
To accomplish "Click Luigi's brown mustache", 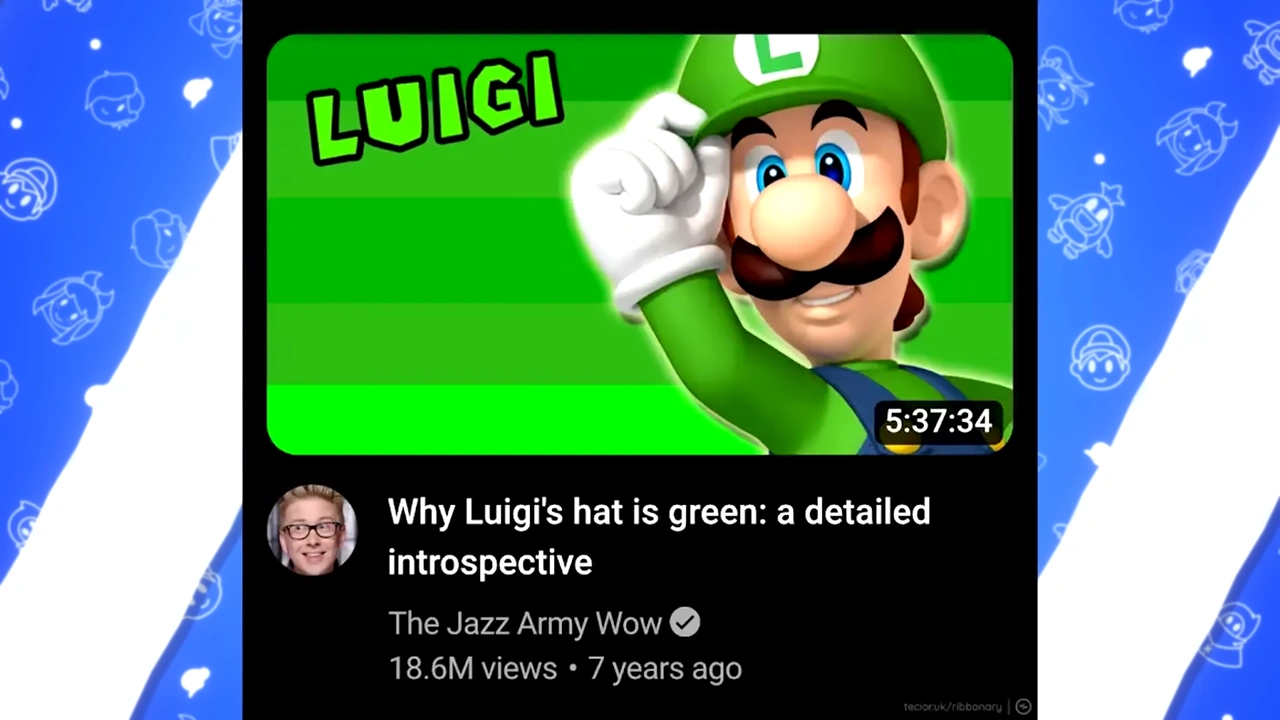I will point(815,258).
